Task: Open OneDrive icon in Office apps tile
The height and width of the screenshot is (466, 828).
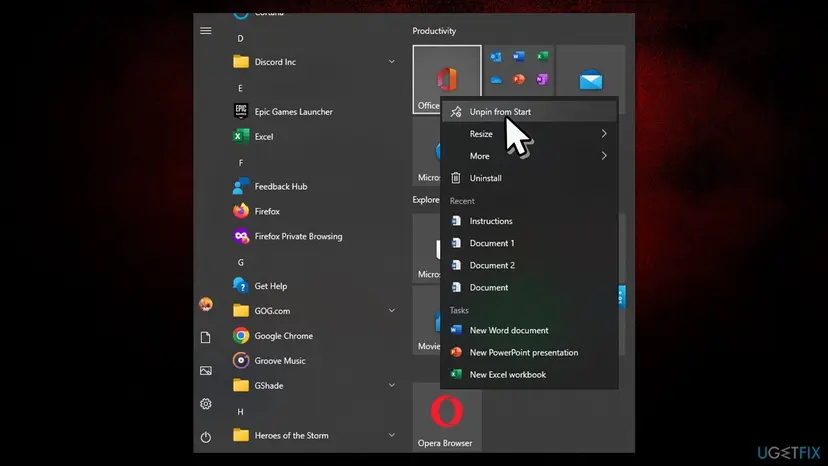Action: (496, 80)
